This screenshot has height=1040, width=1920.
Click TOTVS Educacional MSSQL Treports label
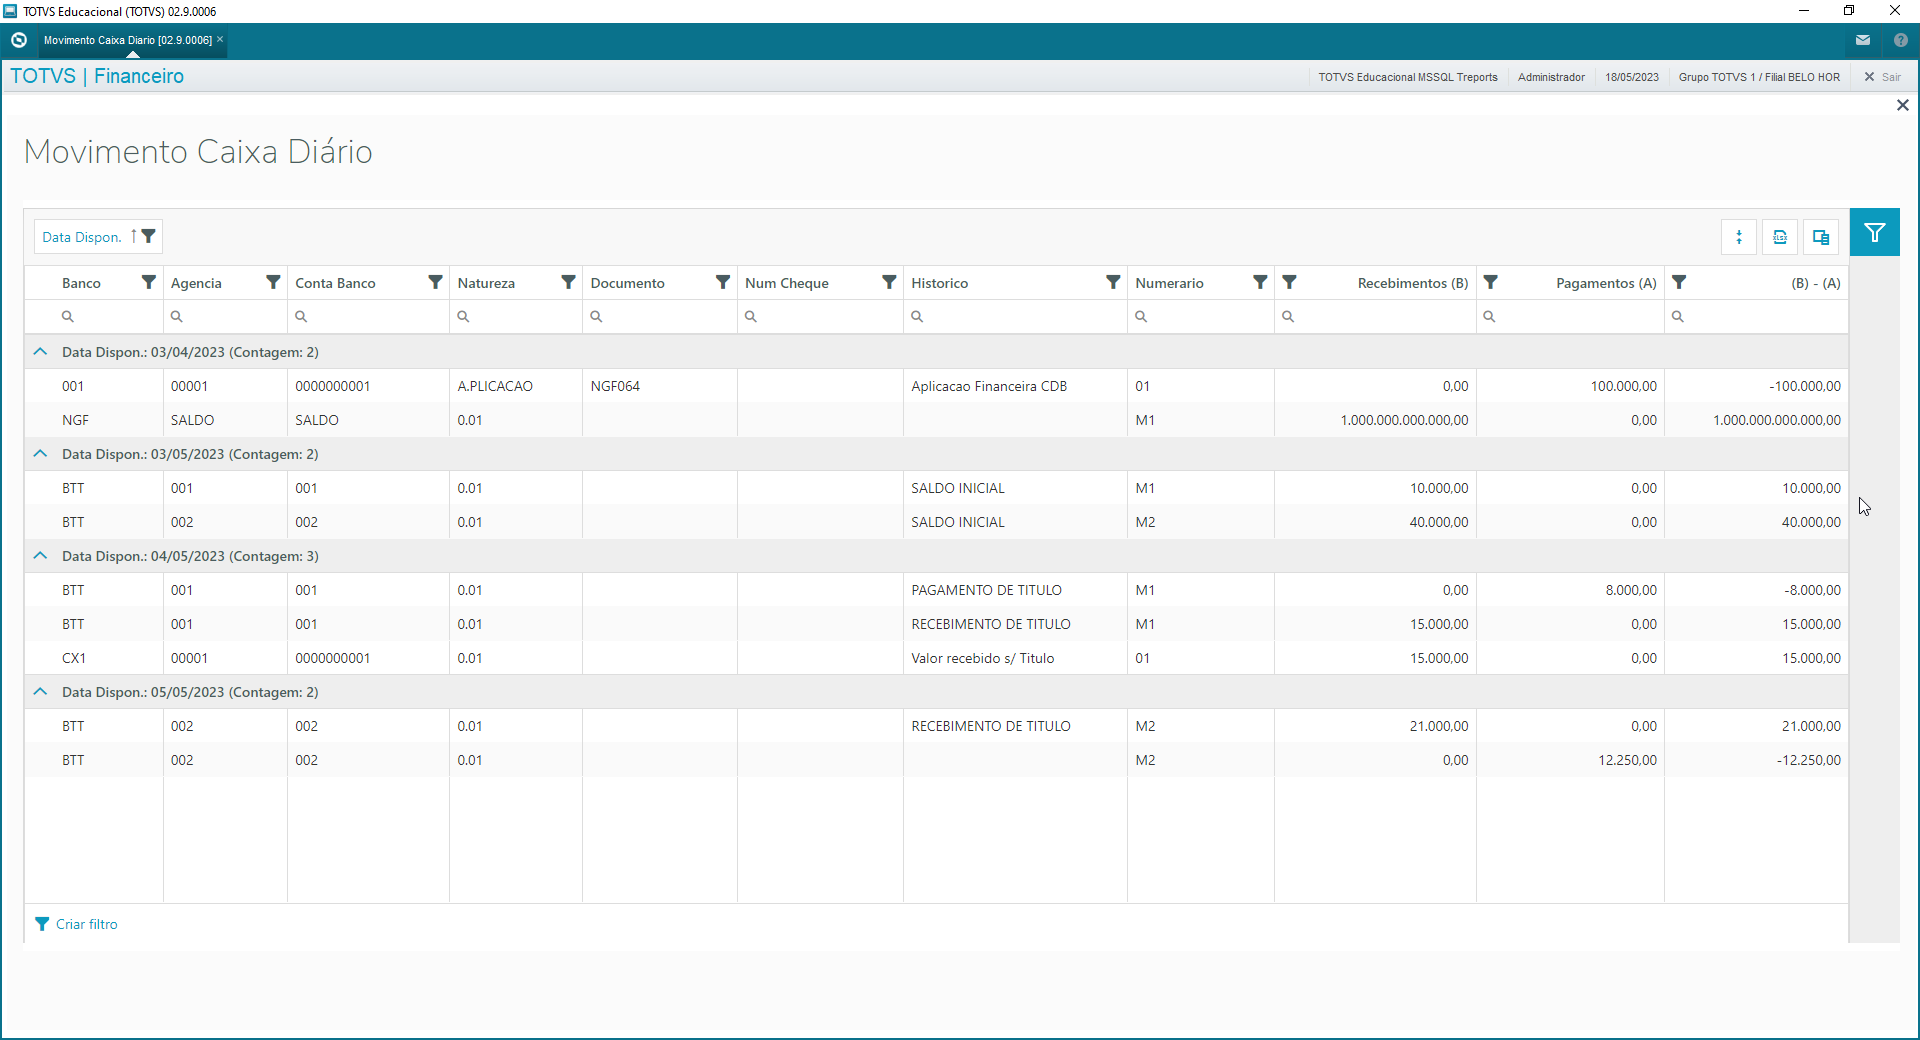pos(1408,77)
